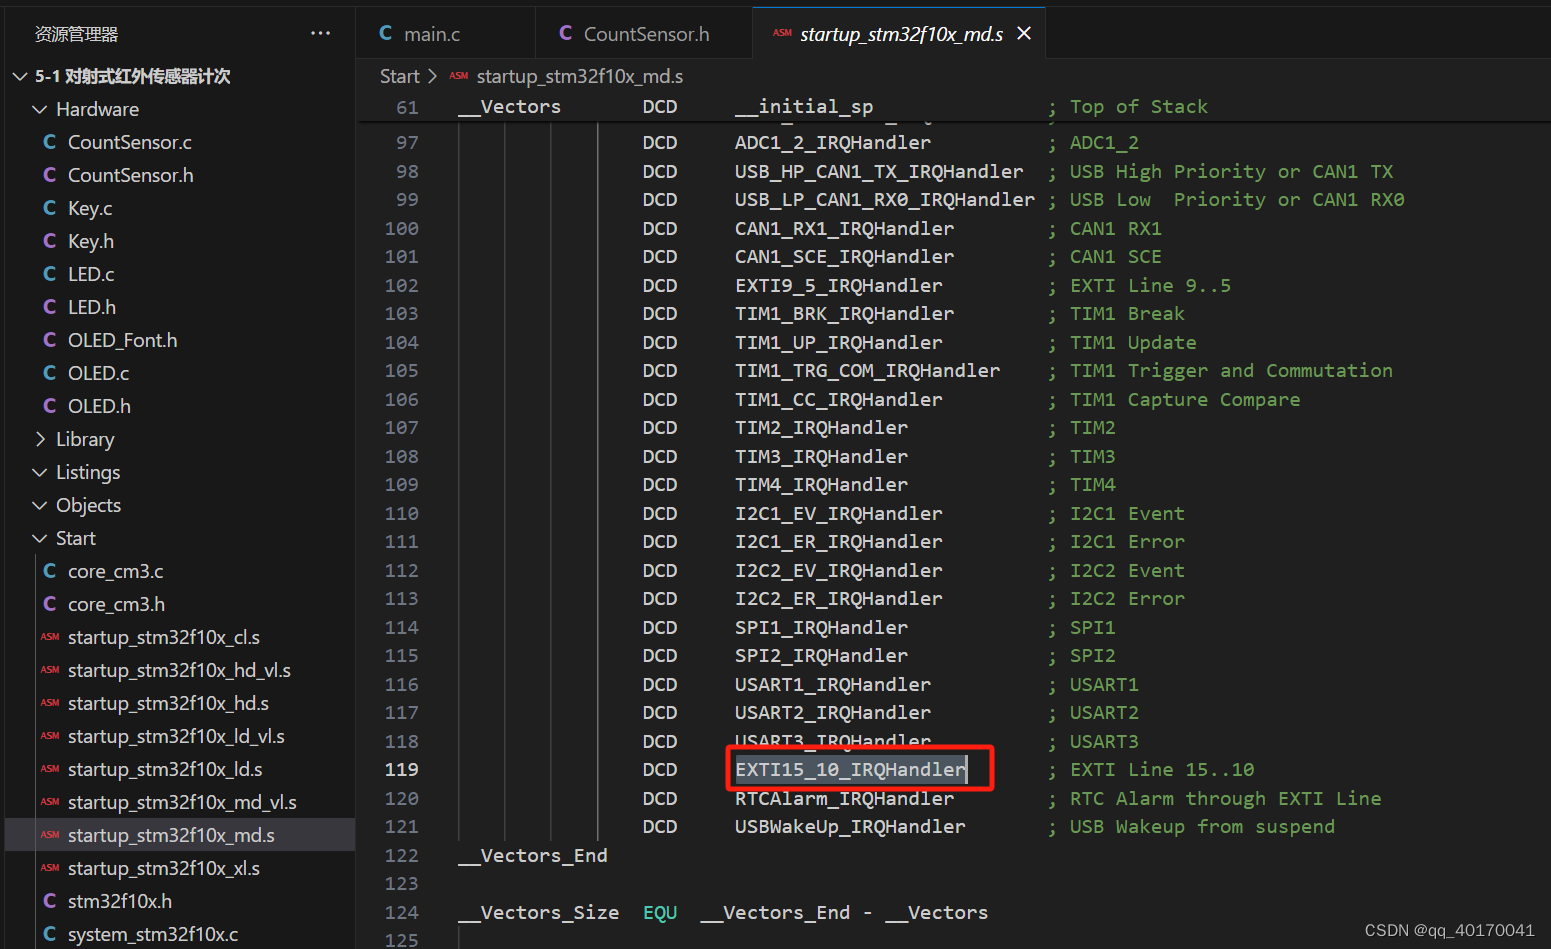Viewport: 1551px width, 949px height.
Task: Click USART1_IRQHandler in code
Action: coord(833,684)
